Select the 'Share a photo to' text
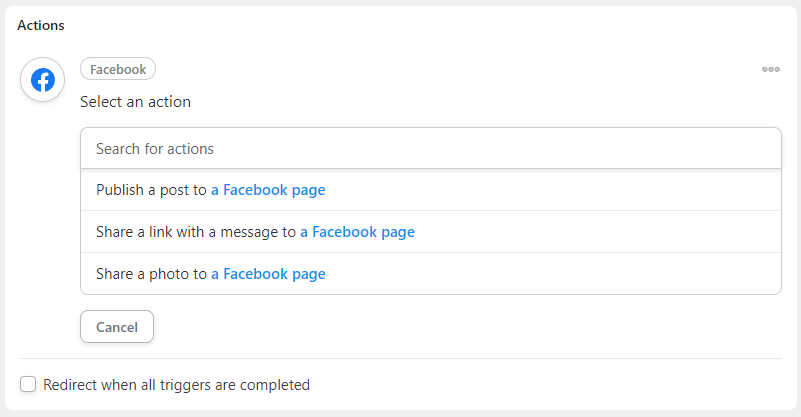Viewport: 801px width, 417px height. pyautogui.click(x=151, y=274)
